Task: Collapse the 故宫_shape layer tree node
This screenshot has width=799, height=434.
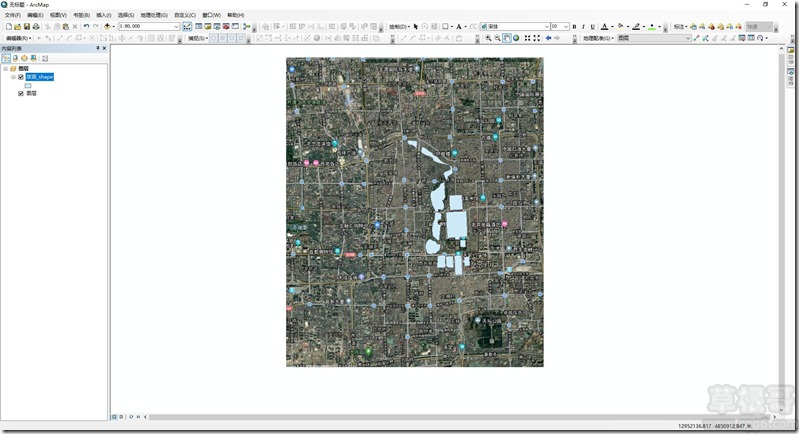Action: [13, 77]
